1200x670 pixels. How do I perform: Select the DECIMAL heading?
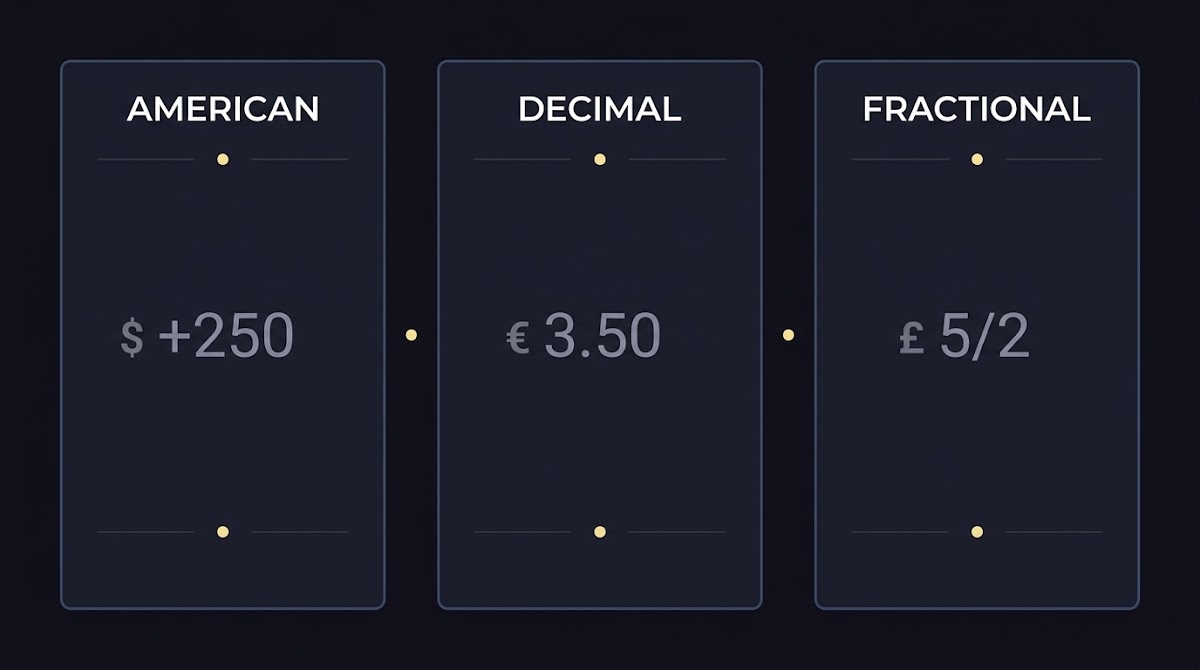[x=600, y=109]
